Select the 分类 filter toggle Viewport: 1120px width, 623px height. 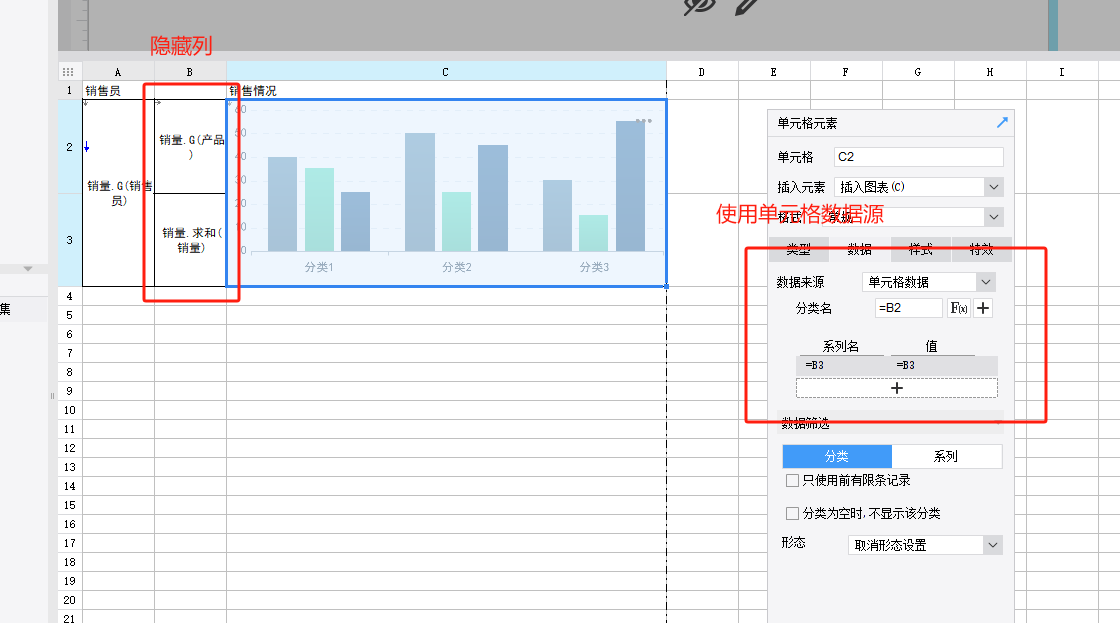click(x=837, y=457)
